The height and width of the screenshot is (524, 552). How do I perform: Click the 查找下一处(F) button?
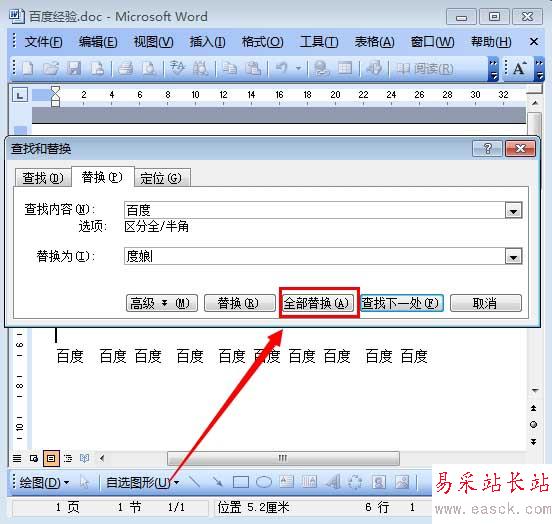(401, 303)
